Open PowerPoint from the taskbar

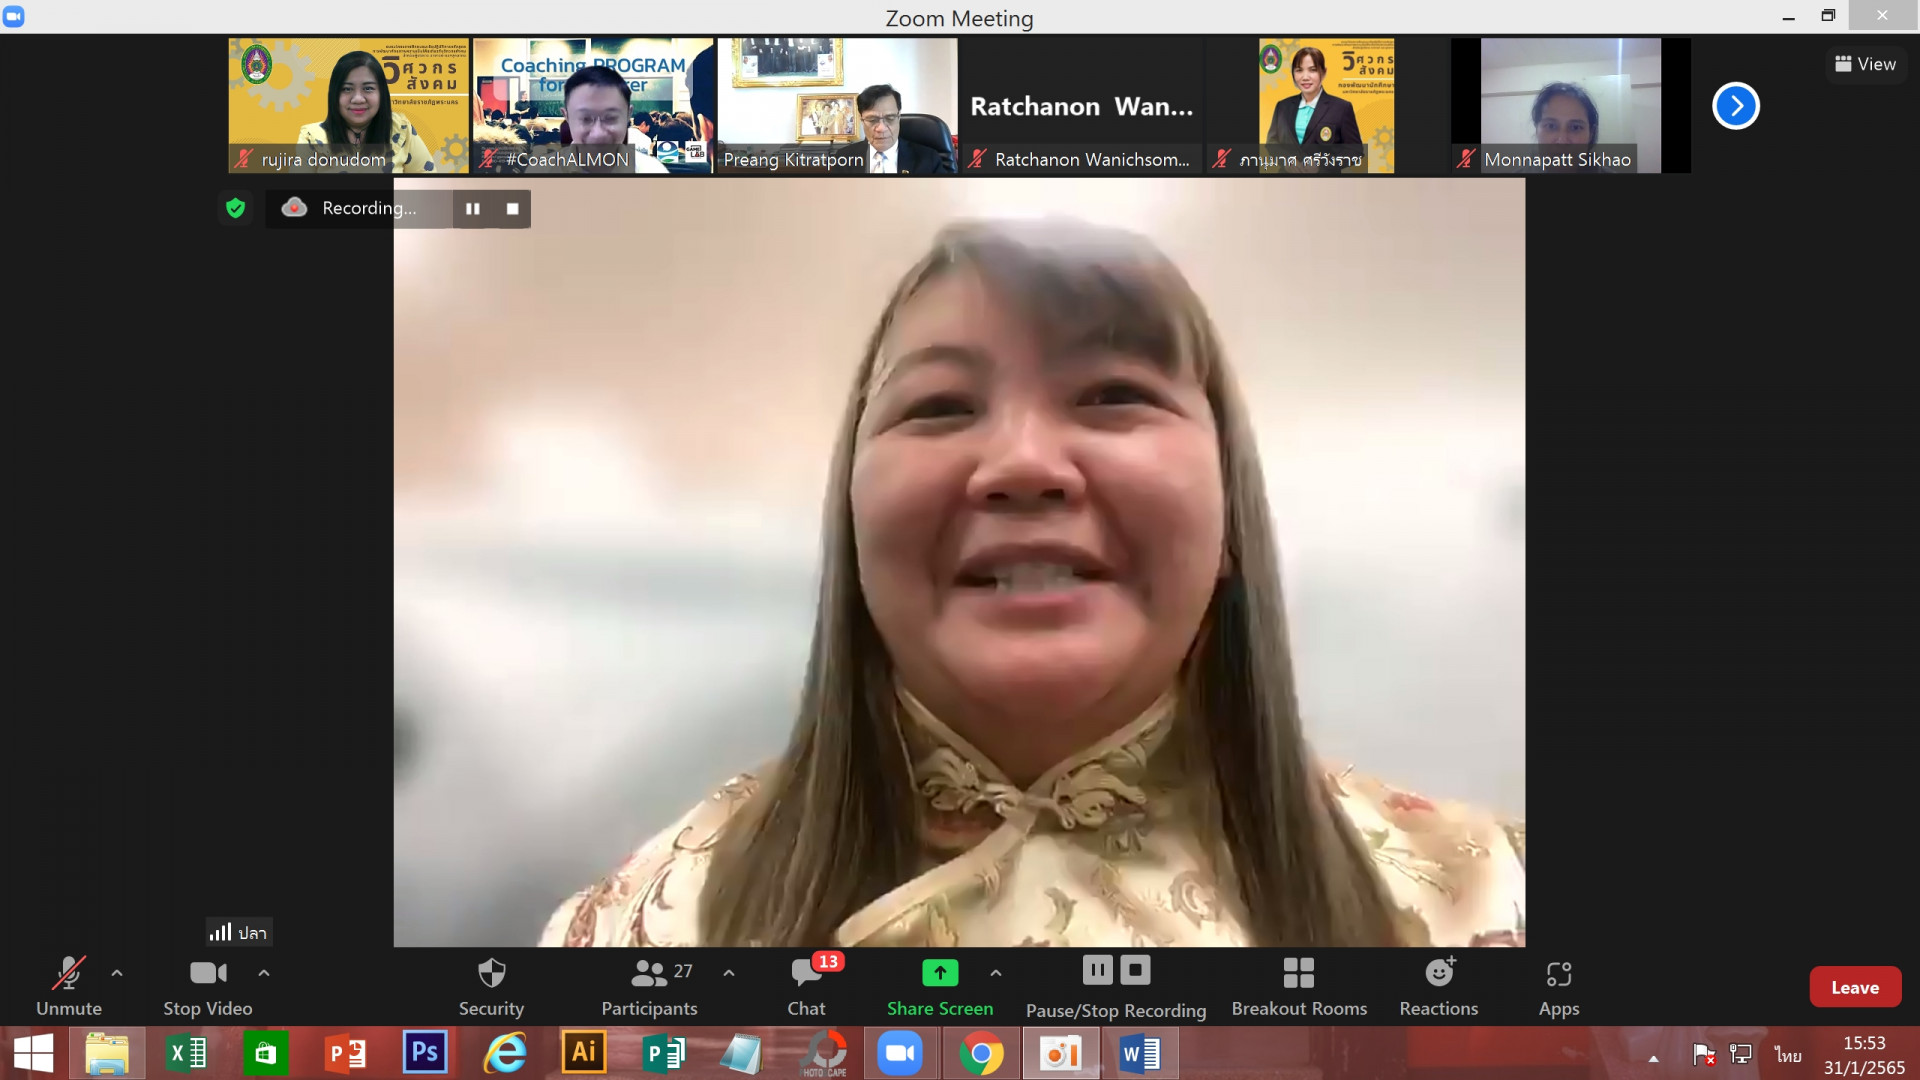346,1054
